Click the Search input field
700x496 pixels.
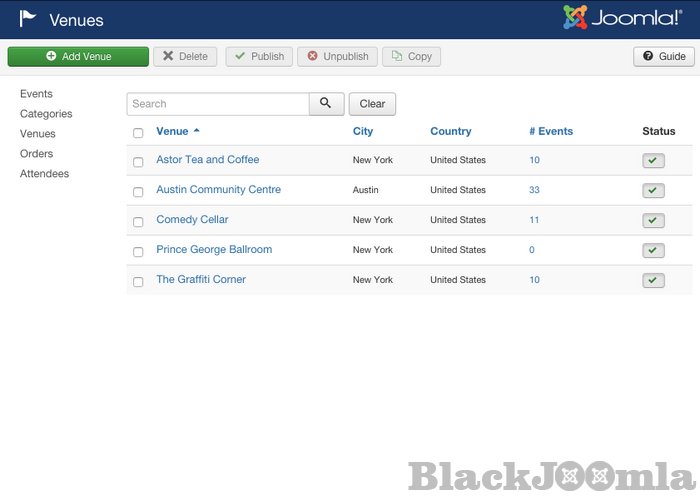tap(217, 104)
